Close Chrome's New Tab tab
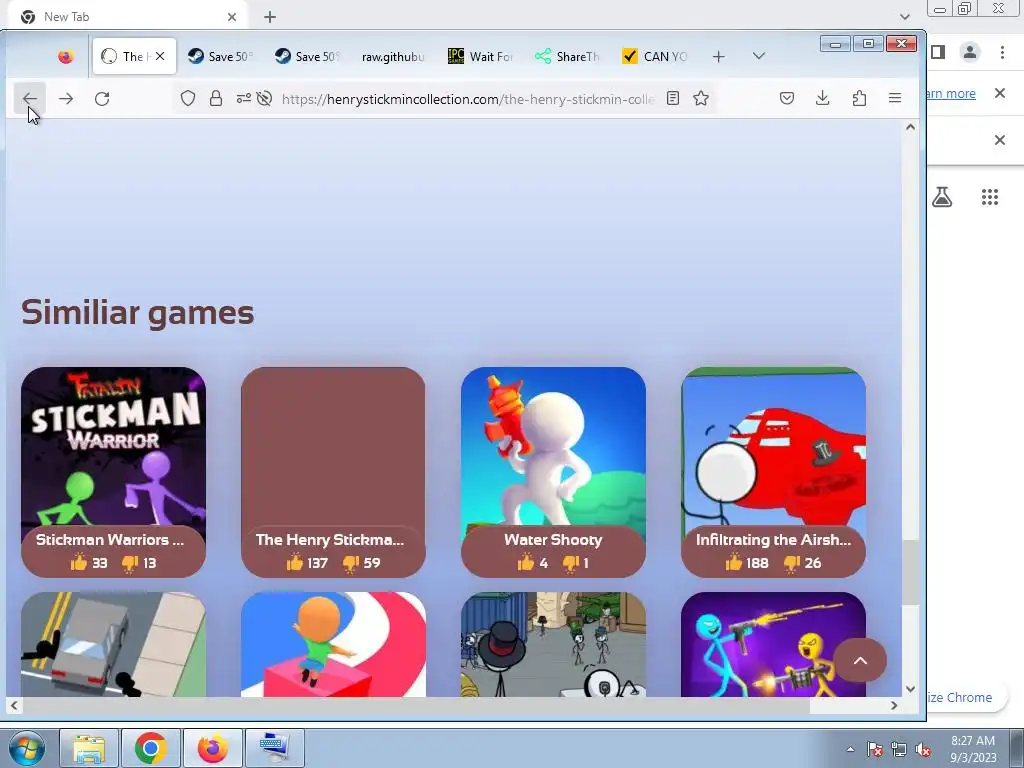Image resolution: width=1024 pixels, height=768 pixels. point(232,17)
